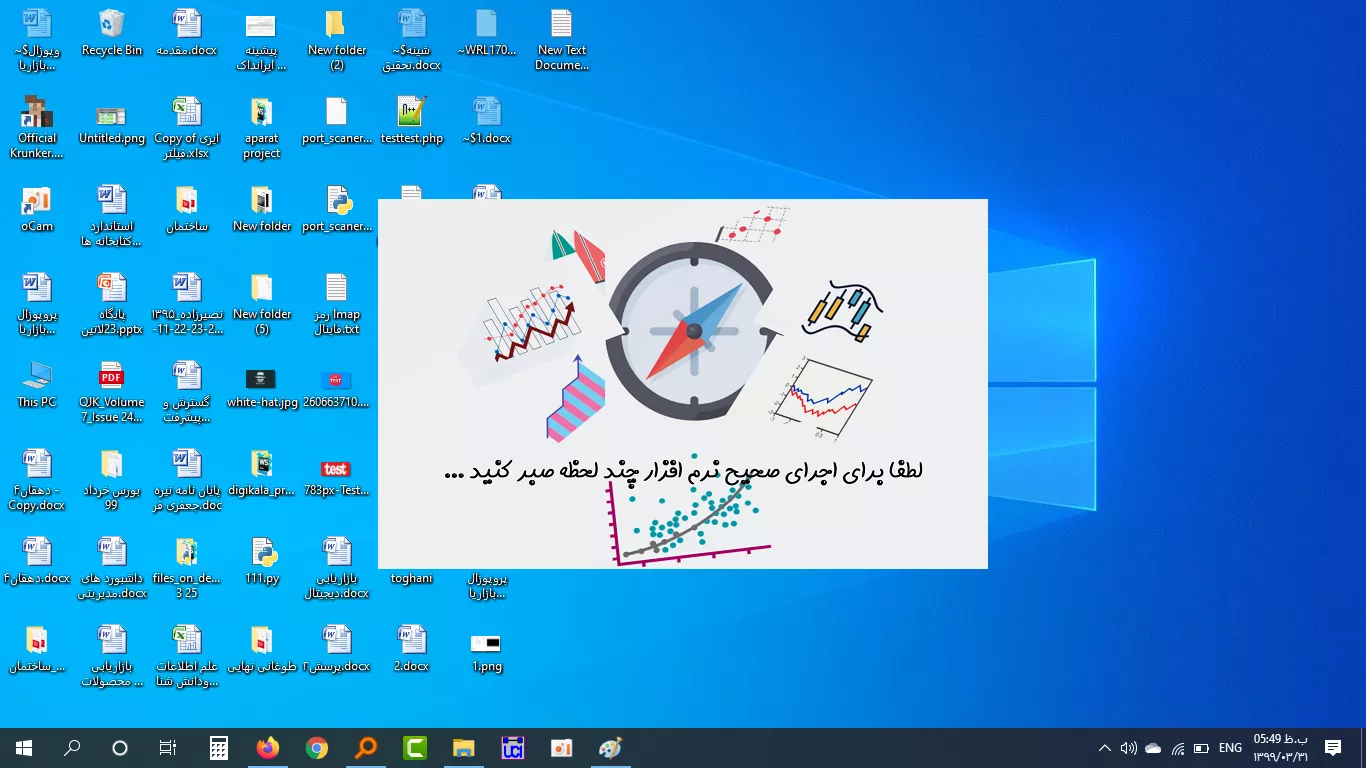Click the UCI application taskbar icon
The width and height of the screenshot is (1366, 768).
tap(512, 748)
